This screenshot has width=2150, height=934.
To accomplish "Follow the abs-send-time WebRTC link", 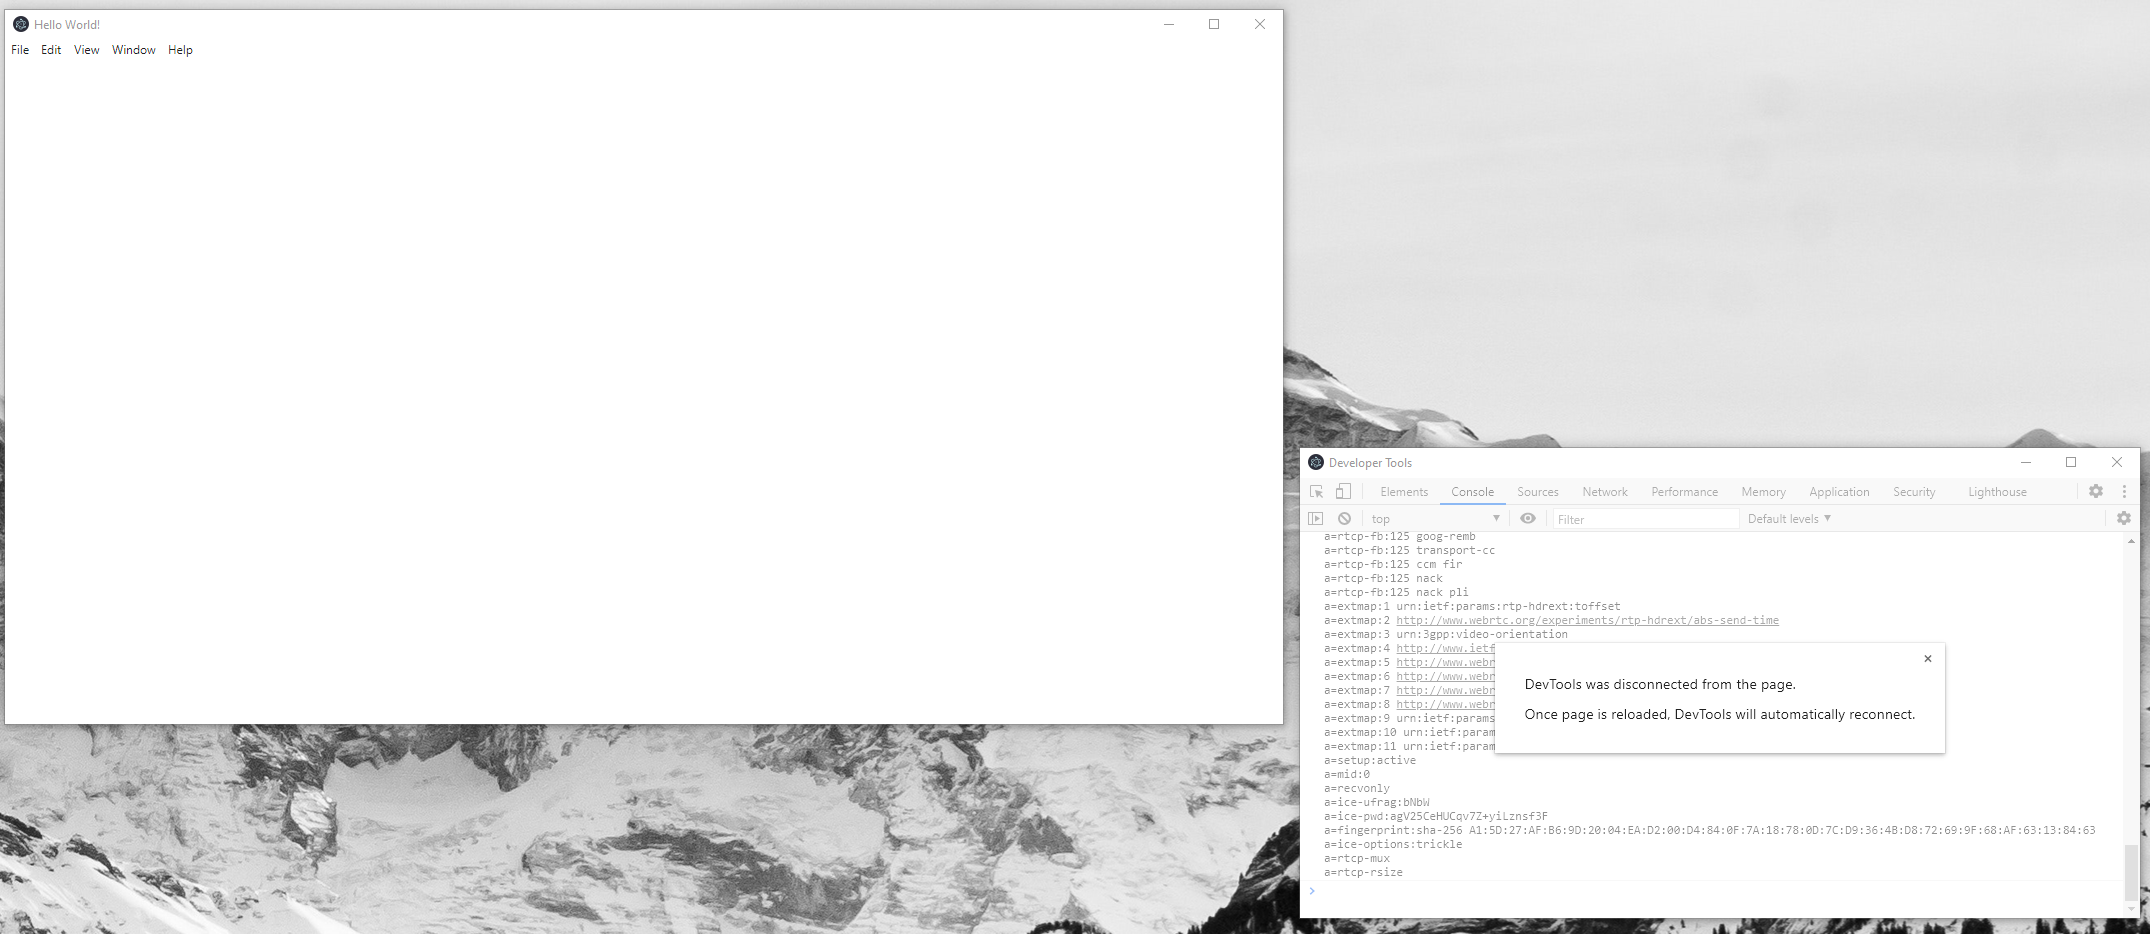I will (x=1588, y=620).
